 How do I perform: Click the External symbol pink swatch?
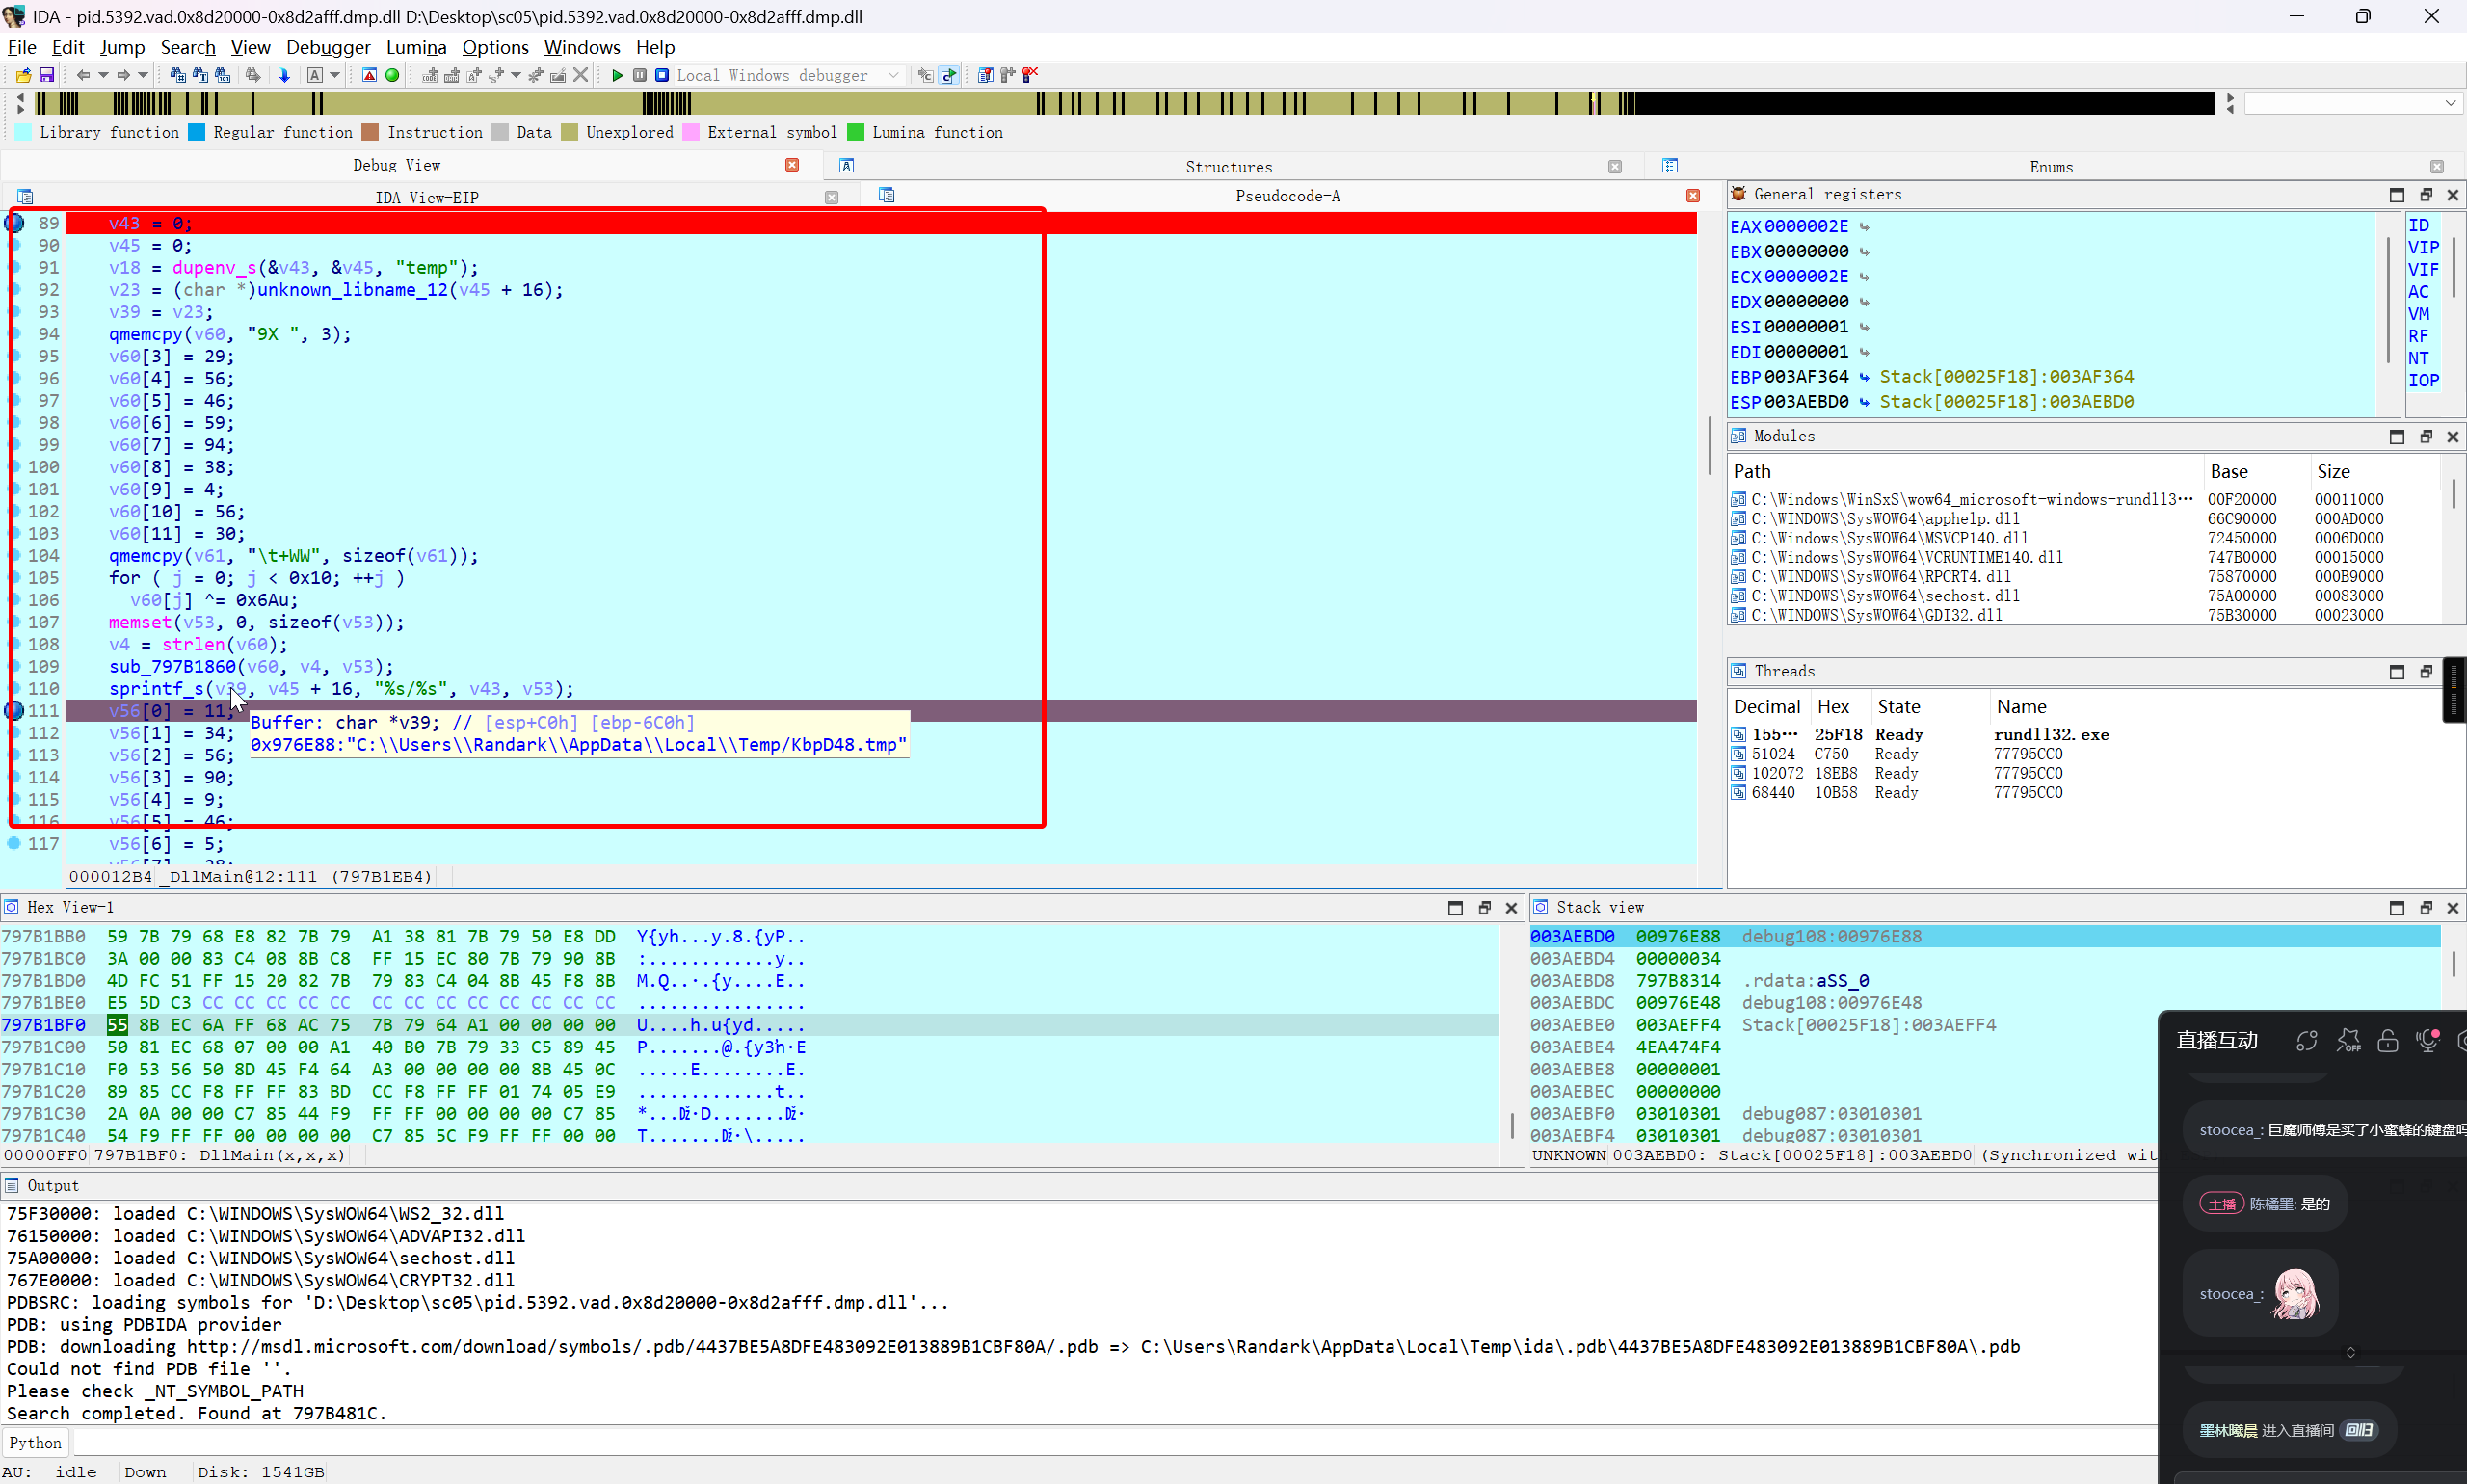point(691,133)
